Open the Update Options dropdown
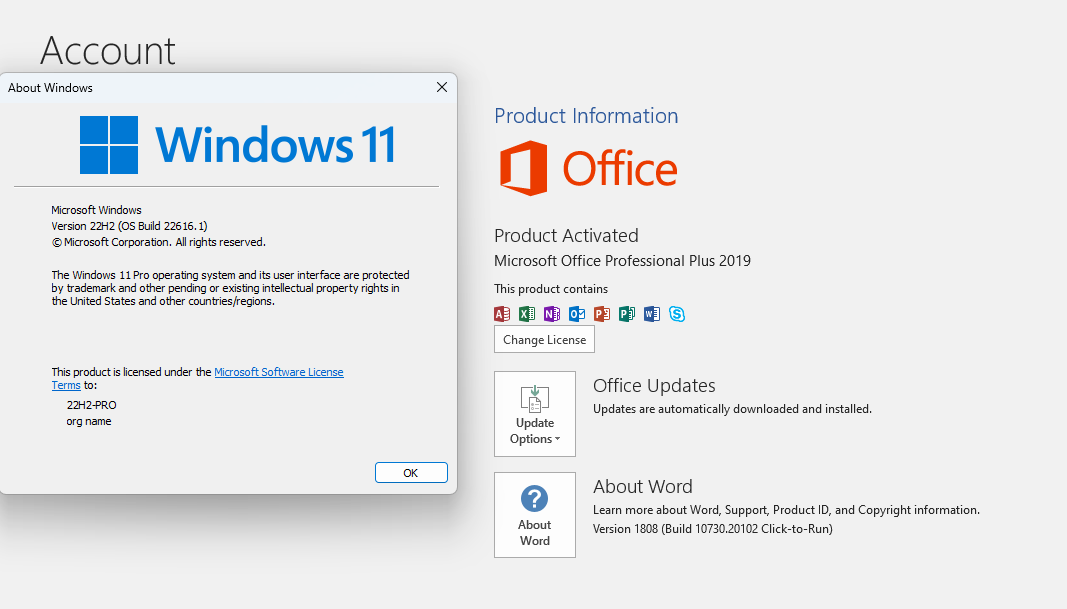 coord(535,414)
